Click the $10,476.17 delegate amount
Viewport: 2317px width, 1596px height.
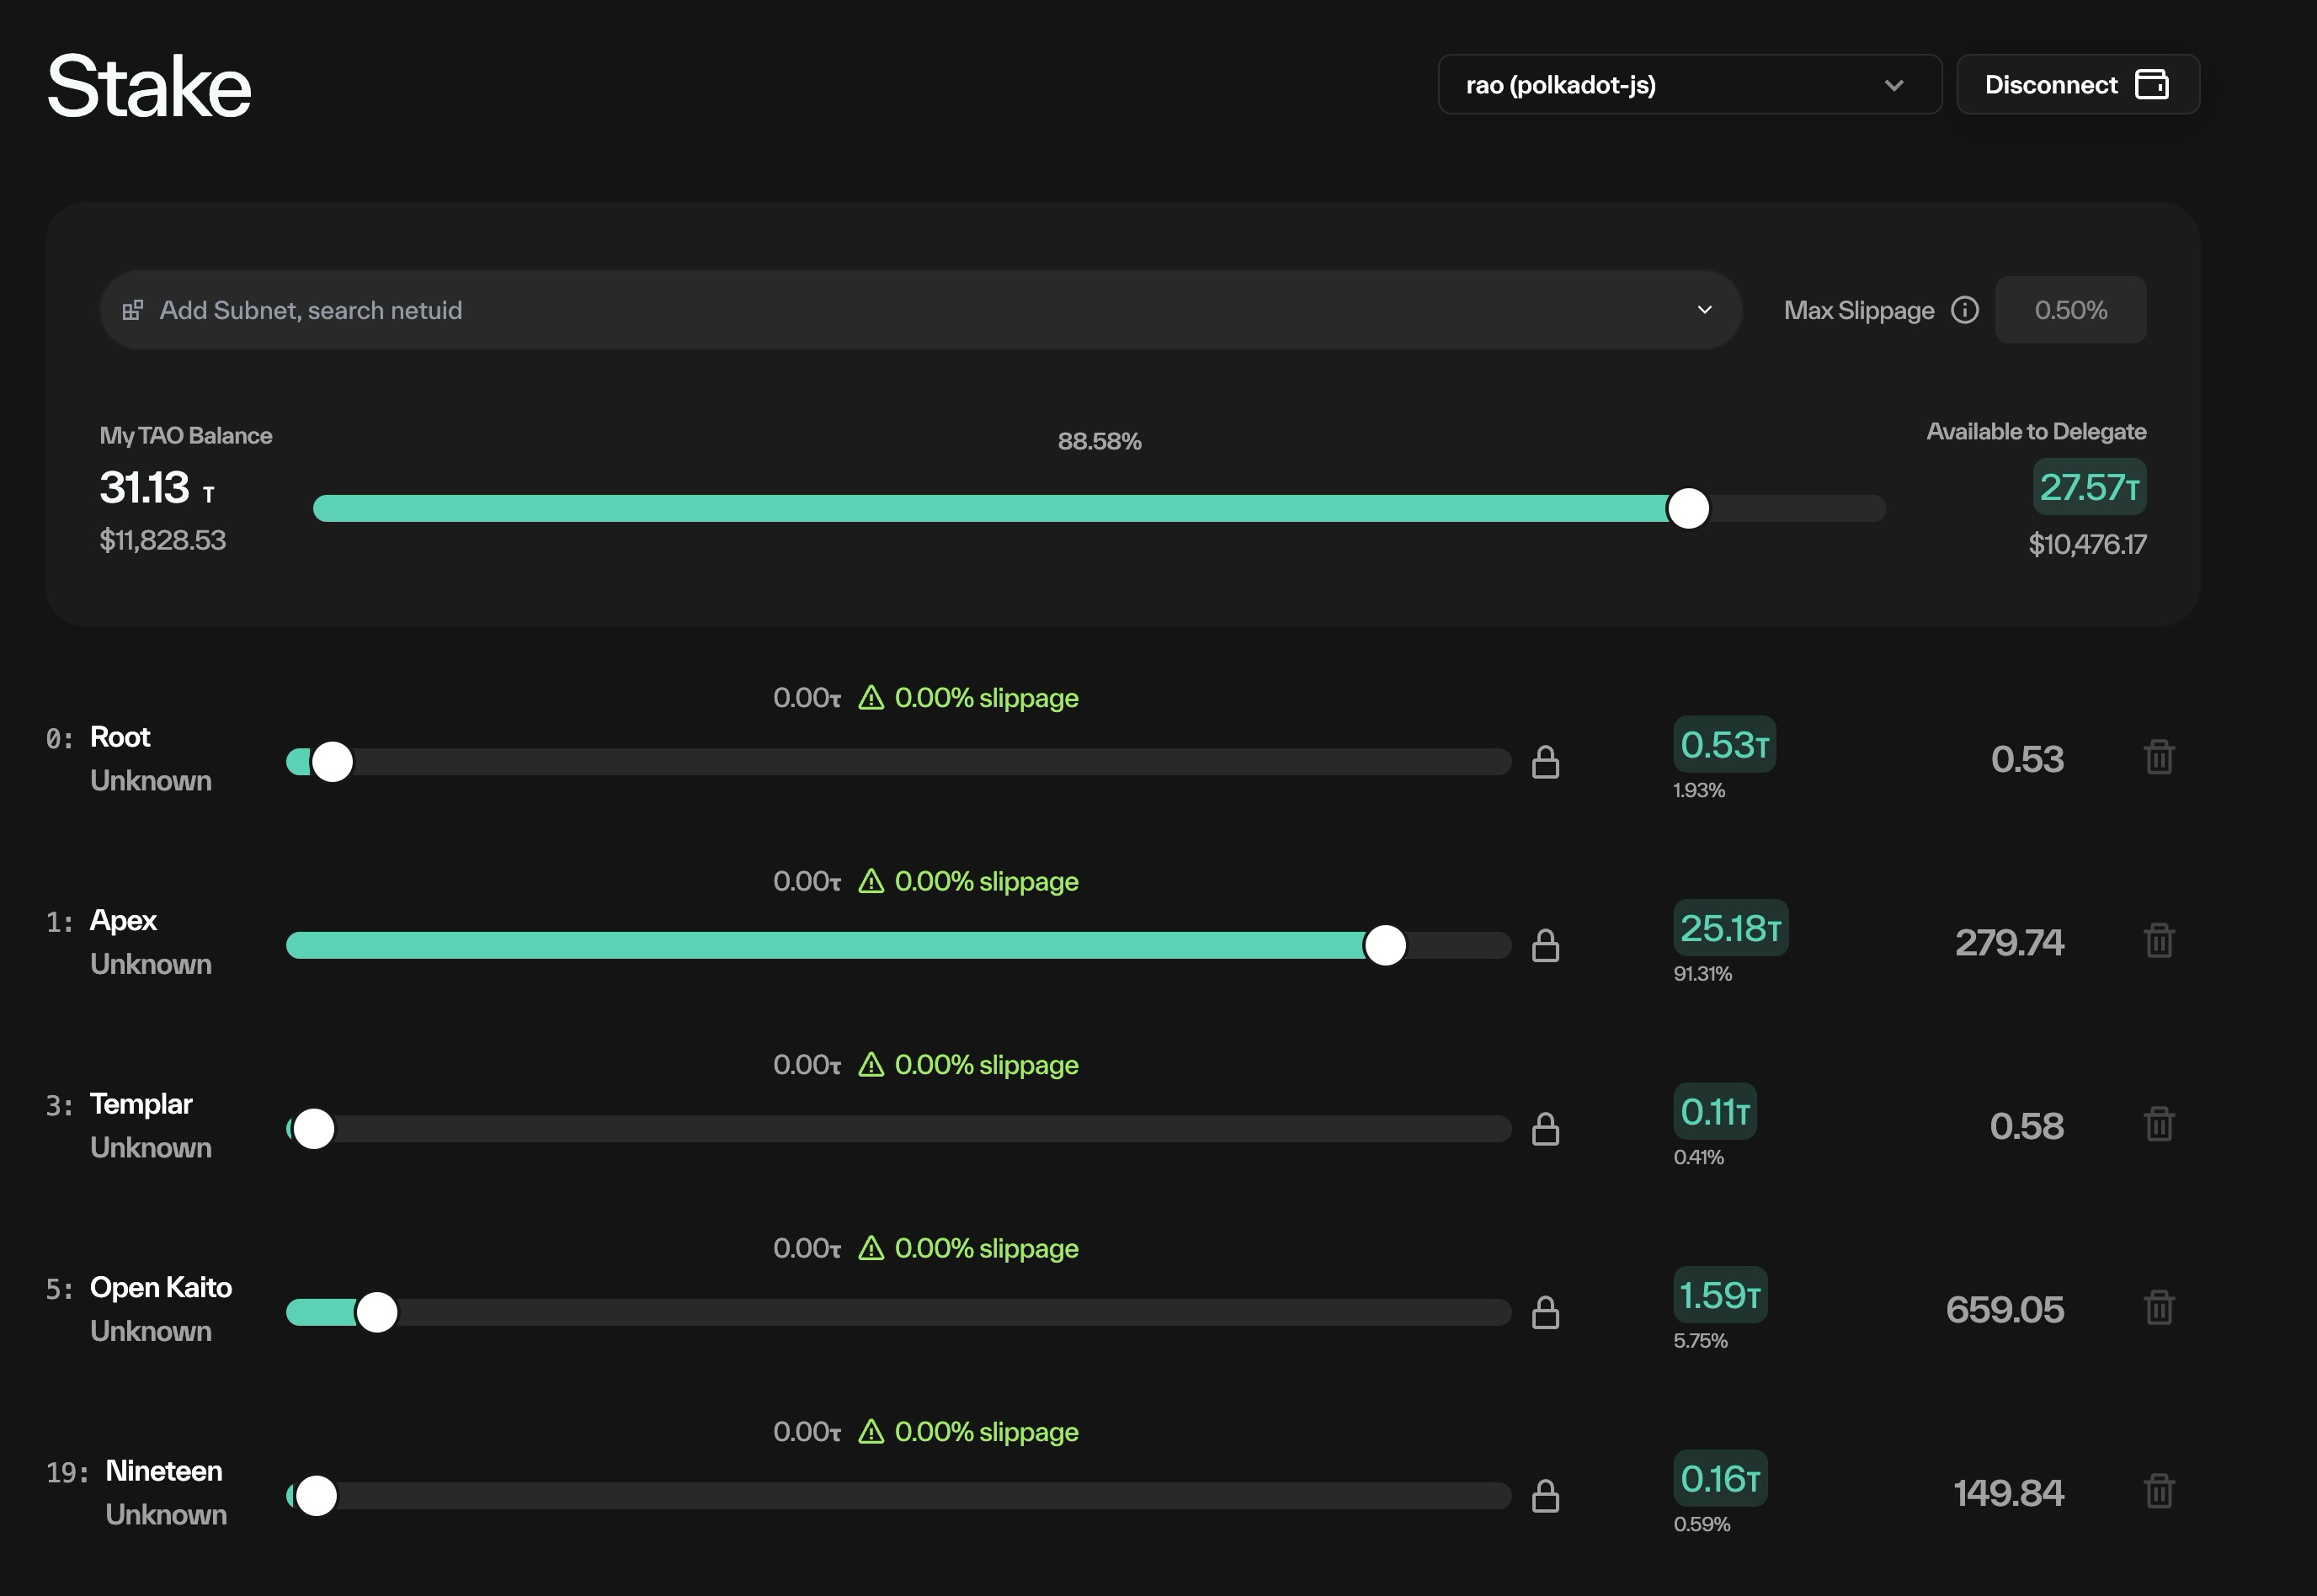click(x=2087, y=544)
